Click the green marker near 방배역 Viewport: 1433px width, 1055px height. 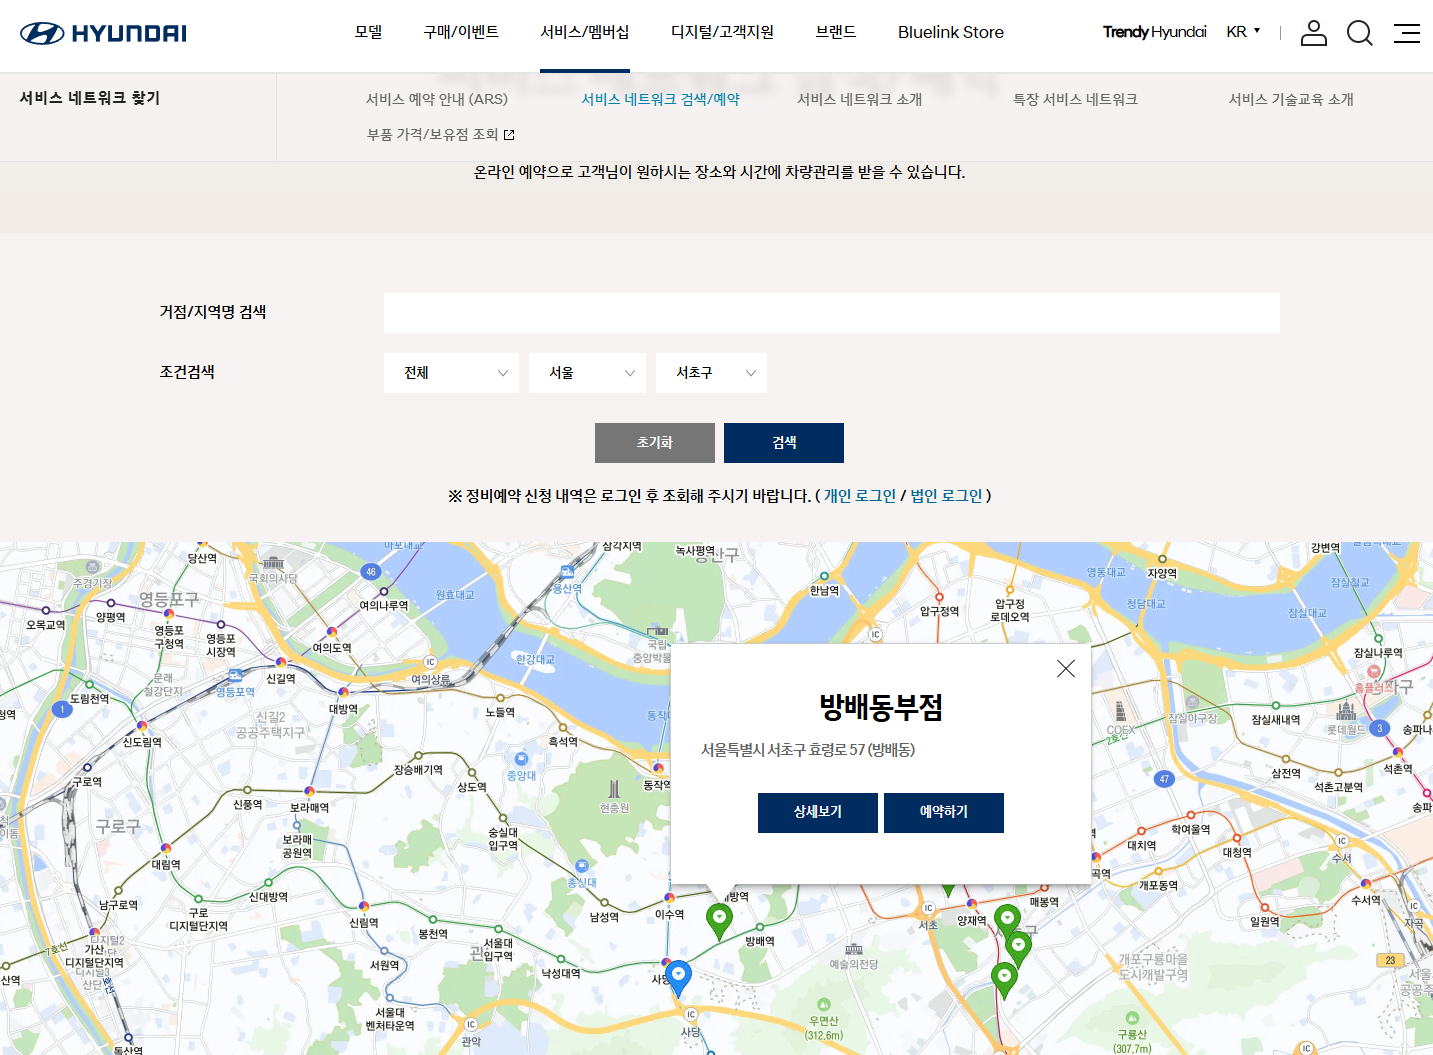coord(719,918)
